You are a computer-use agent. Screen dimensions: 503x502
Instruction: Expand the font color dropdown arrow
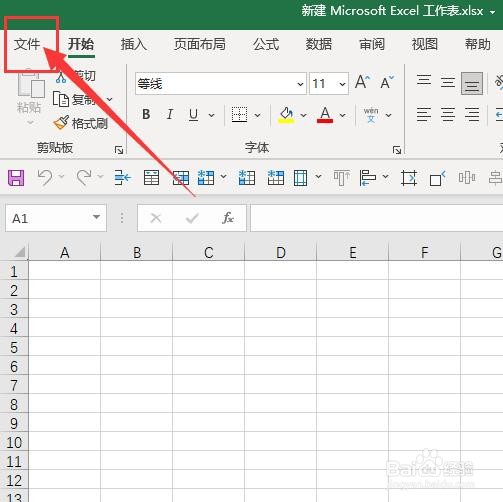point(343,115)
